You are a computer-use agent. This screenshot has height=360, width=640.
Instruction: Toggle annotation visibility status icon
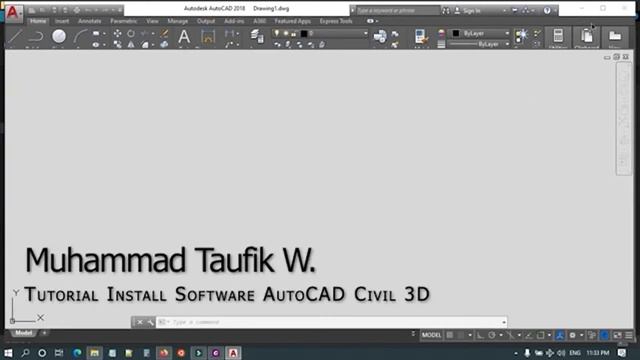point(560,335)
